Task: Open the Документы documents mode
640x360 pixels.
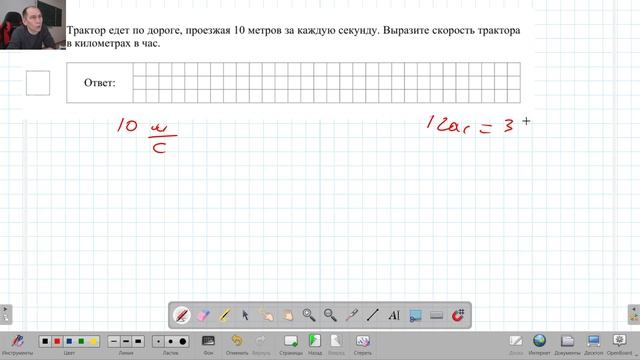Action: [567, 345]
